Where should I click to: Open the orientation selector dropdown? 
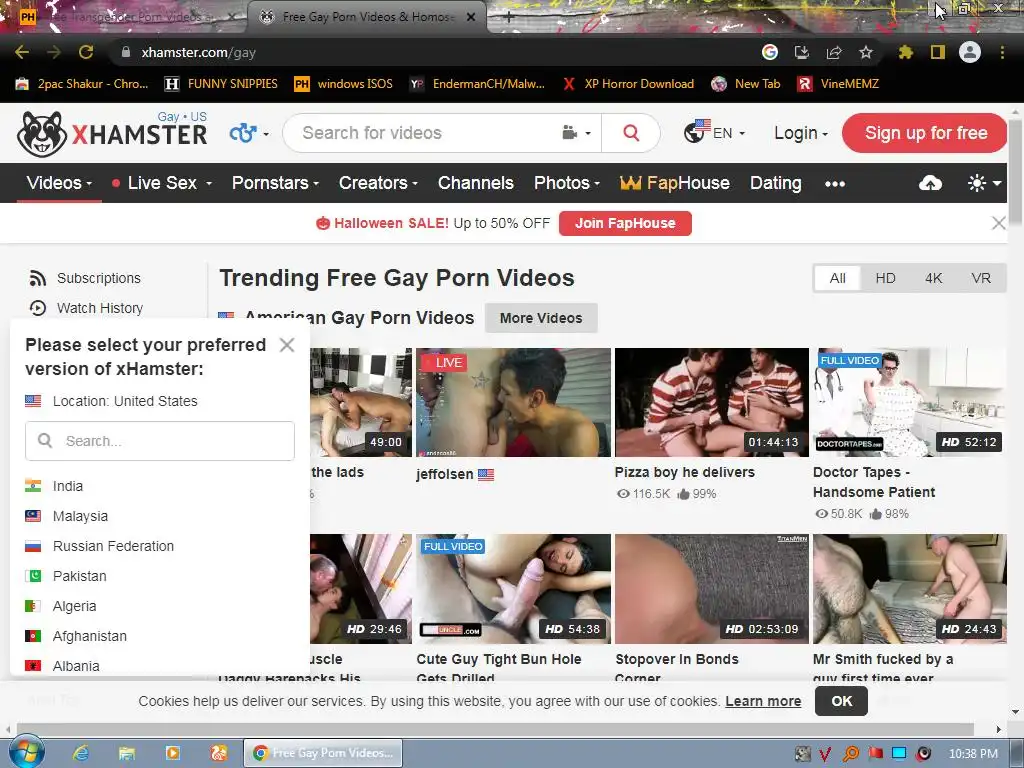click(x=249, y=133)
